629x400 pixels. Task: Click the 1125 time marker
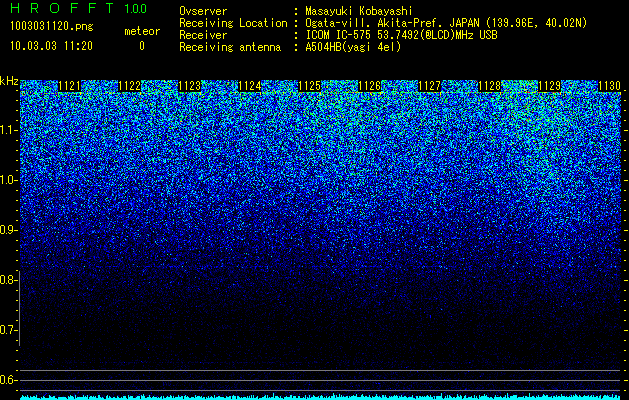310,86
